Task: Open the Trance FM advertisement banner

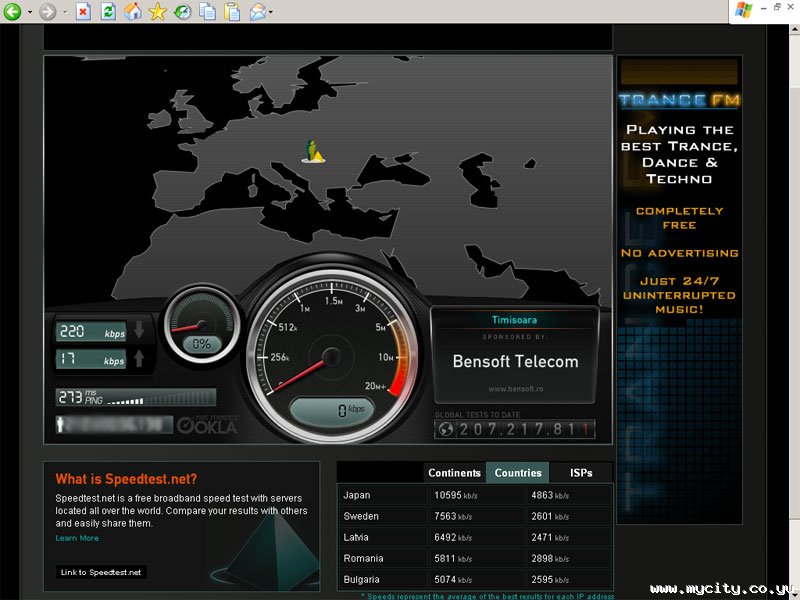Action: [x=679, y=290]
